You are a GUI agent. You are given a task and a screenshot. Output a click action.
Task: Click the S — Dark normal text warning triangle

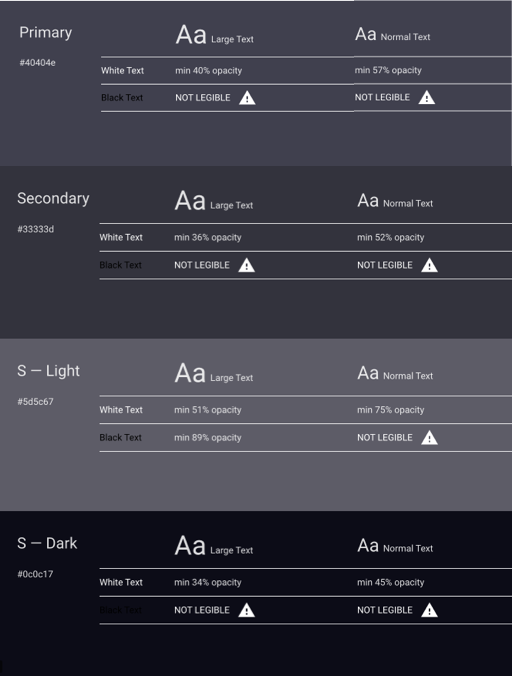pyautogui.click(x=429, y=610)
